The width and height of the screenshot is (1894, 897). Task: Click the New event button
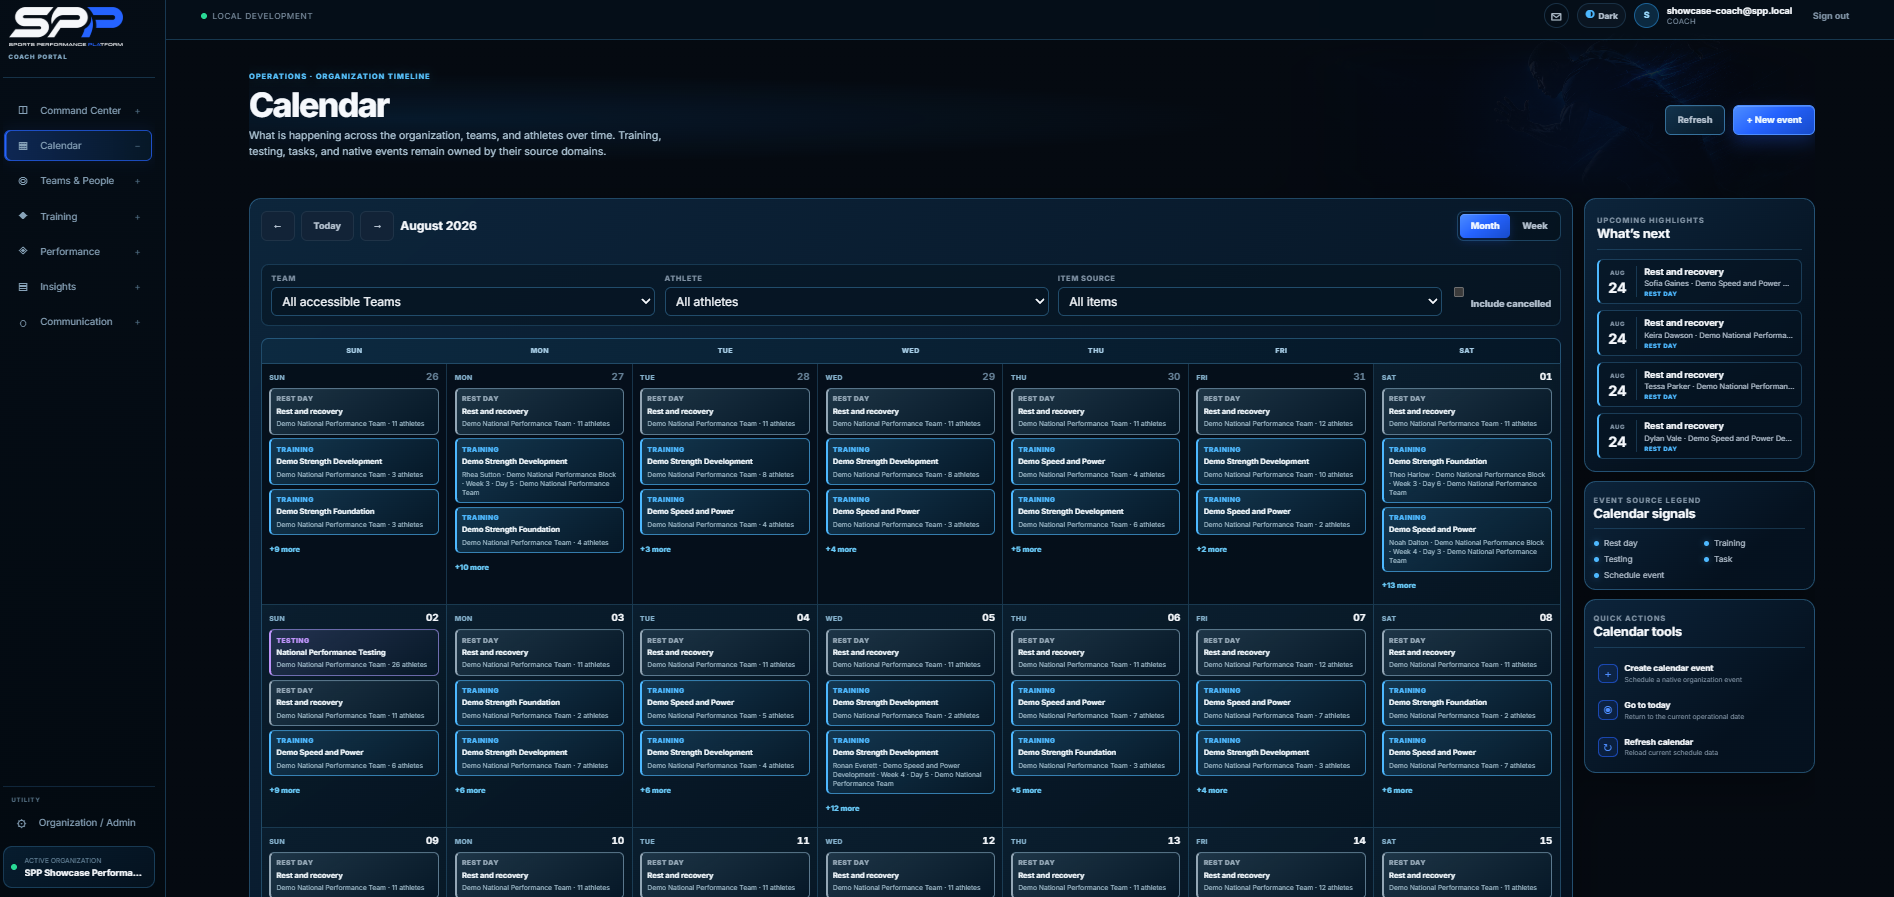click(1774, 120)
